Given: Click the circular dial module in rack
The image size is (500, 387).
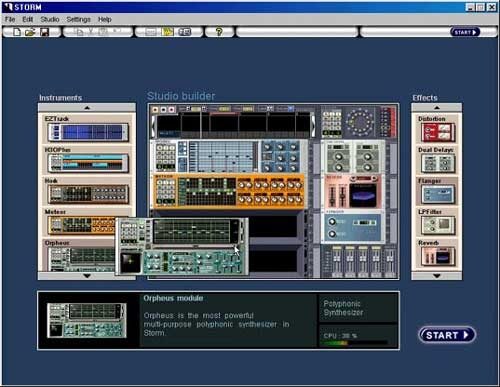Looking at the screenshot, I should (359, 122).
